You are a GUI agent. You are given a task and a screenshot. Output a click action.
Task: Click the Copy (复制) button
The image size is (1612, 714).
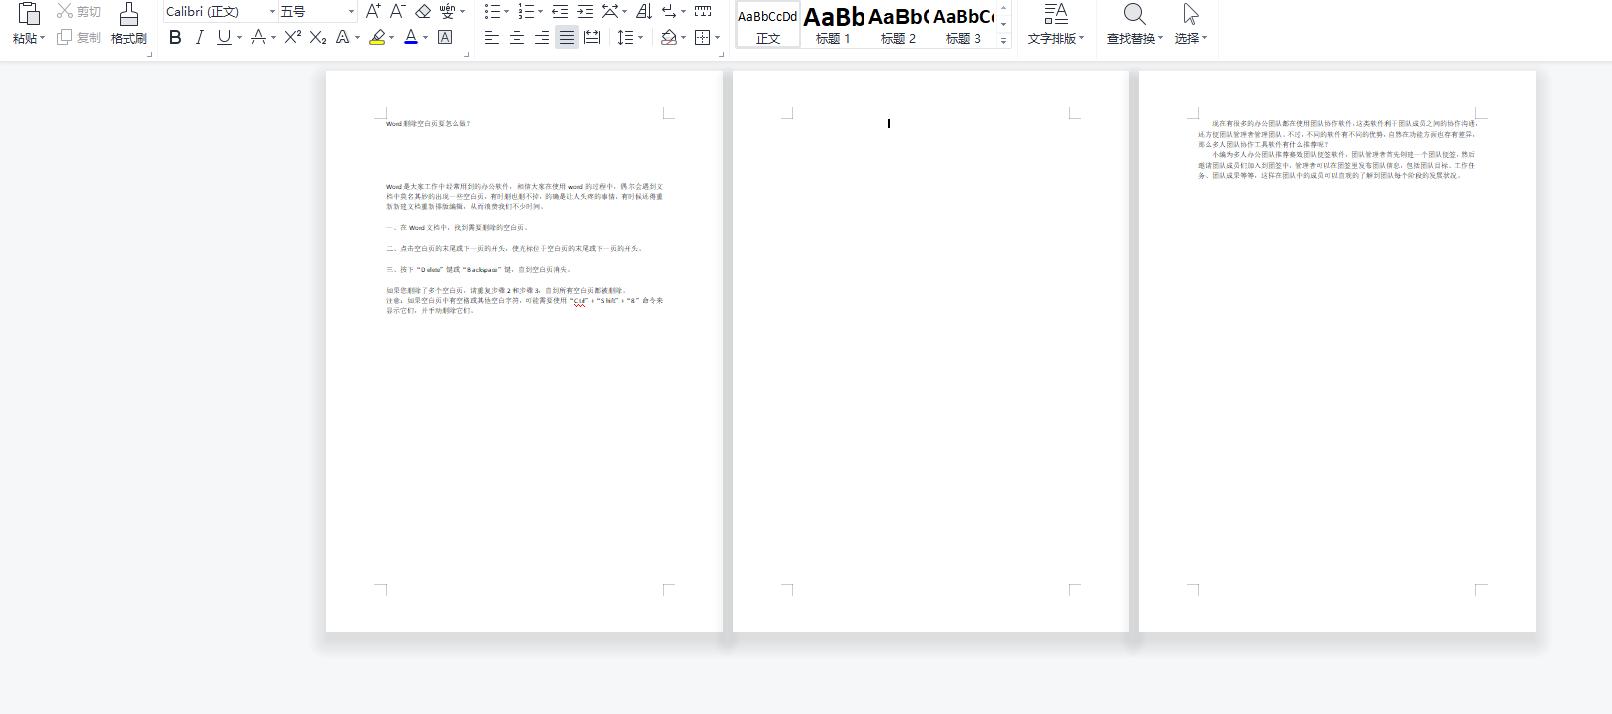(78, 37)
